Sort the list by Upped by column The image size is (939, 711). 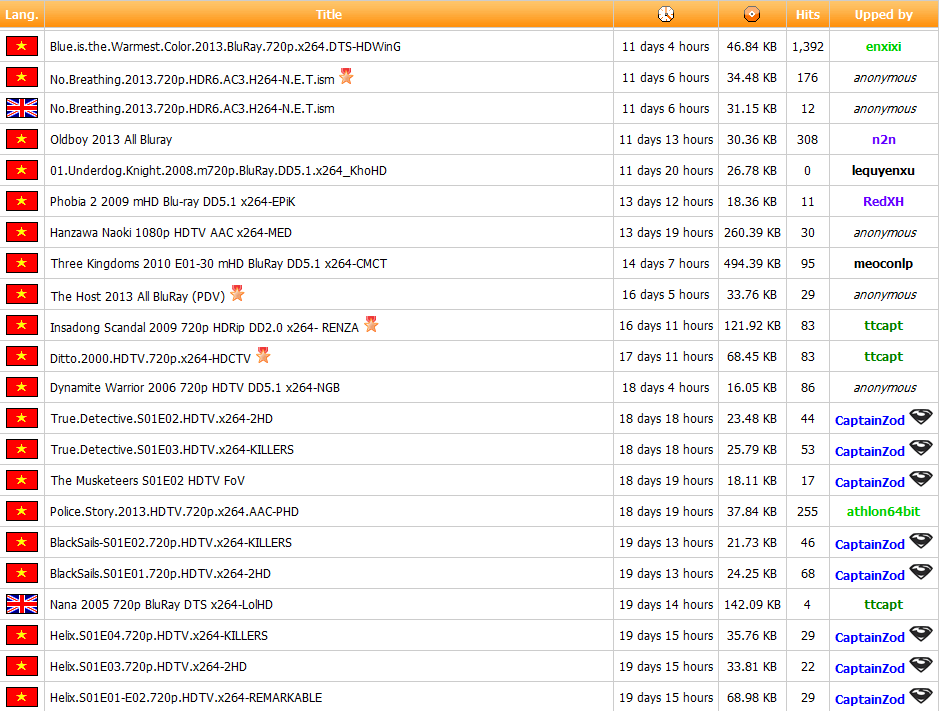(x=883, y=14)
